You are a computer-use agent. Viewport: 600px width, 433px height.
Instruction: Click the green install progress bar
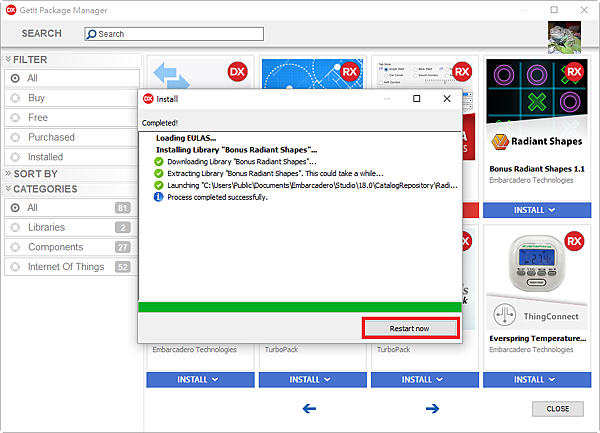click(x=300, y=307)
